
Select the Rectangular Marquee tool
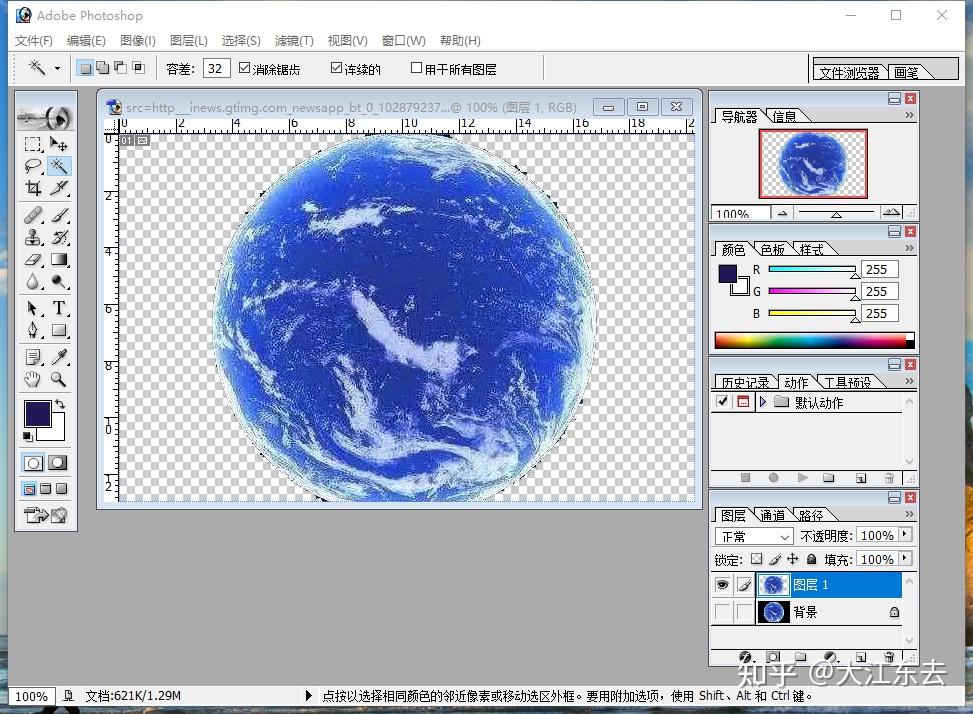point(34,144)
